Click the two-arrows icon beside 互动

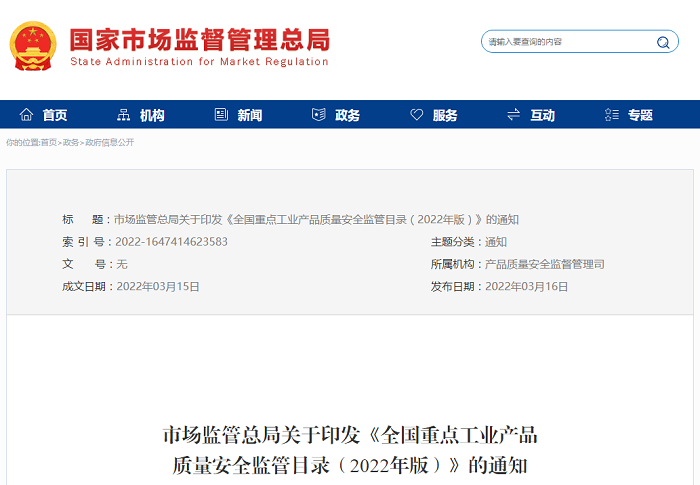click(x=514, y=115)
